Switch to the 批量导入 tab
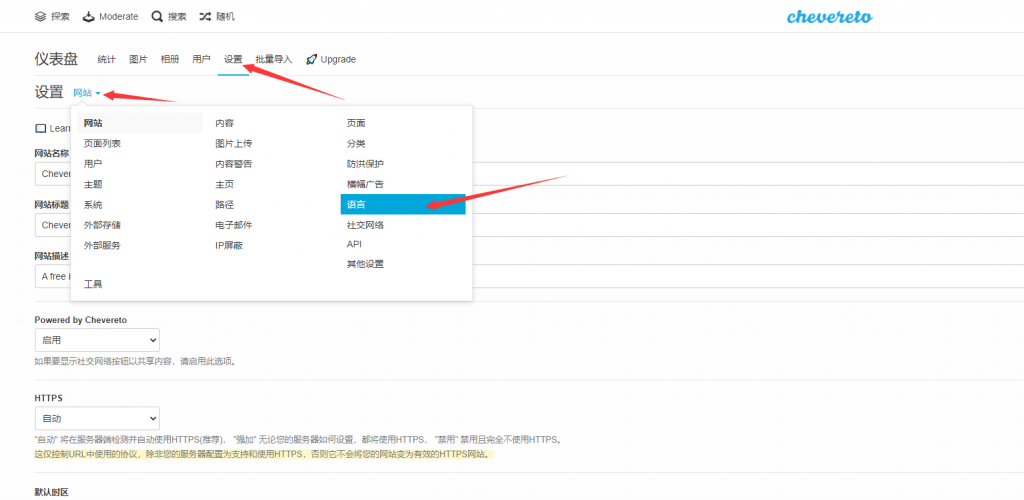This screenshot has height=500, width=1024. [x=273, y=59]
